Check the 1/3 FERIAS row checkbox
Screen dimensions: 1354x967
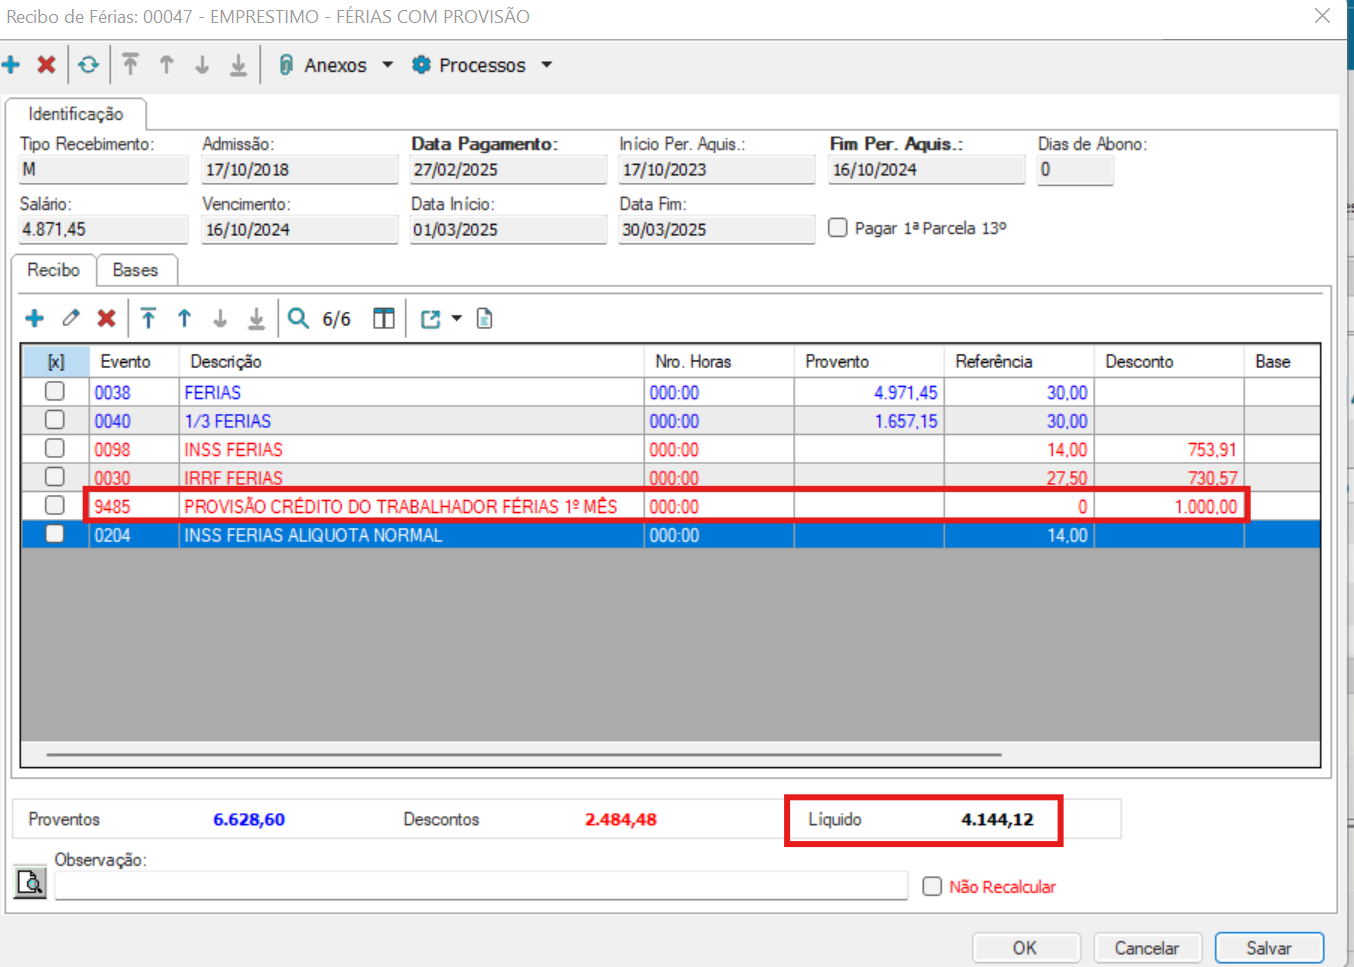point(55,420)
